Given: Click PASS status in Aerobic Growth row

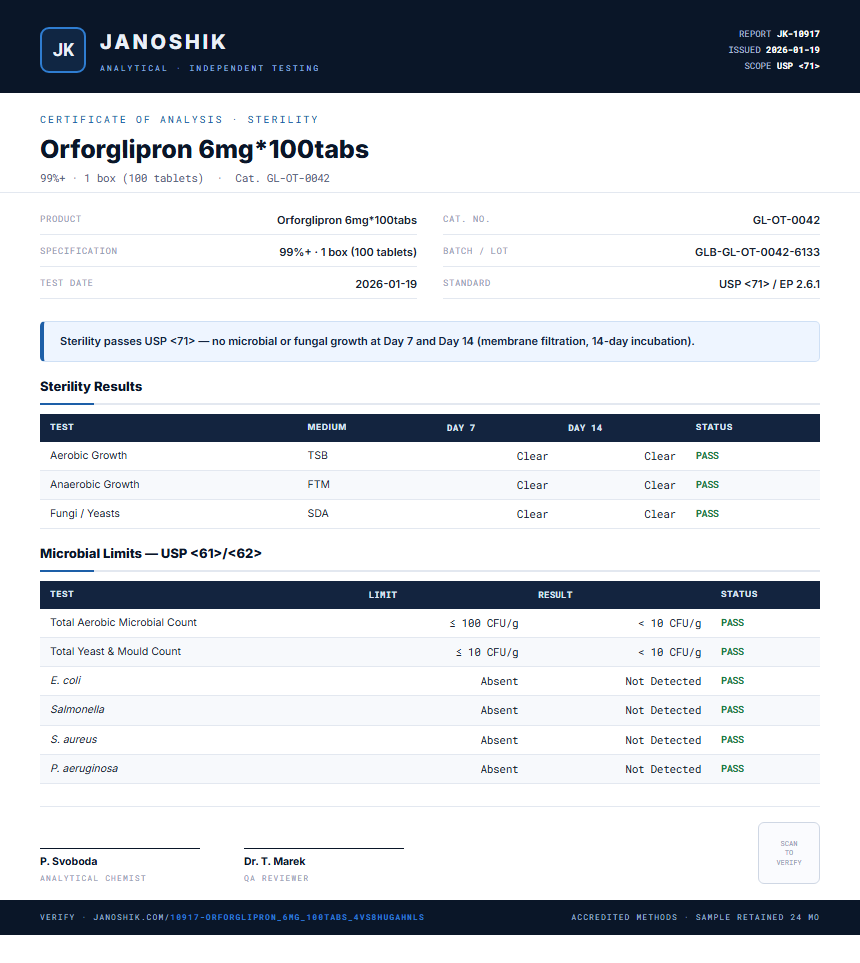Looking at the screenshot, I should click(707, 456).
